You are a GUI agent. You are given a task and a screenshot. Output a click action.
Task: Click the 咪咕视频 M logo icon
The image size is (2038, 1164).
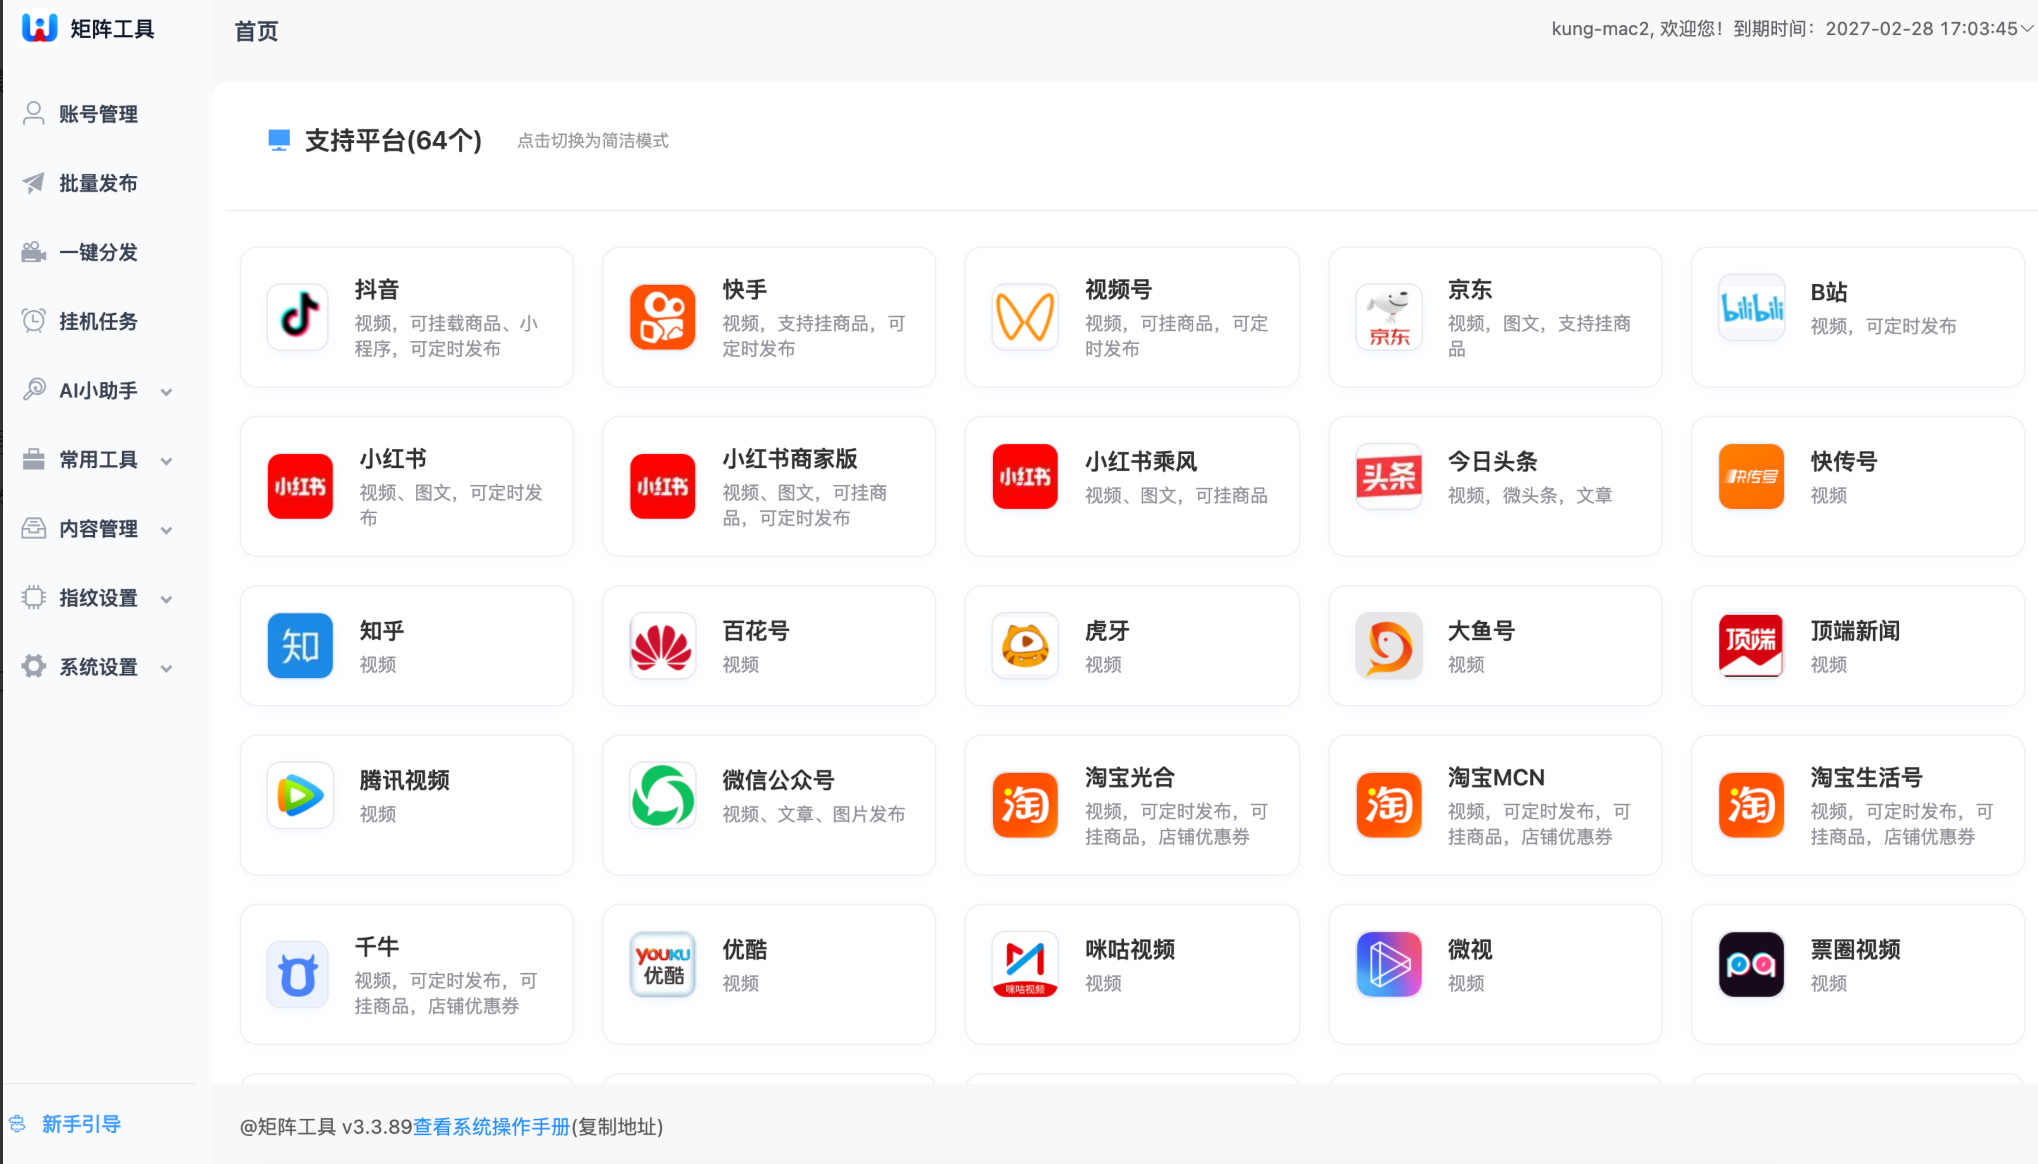1025,965
